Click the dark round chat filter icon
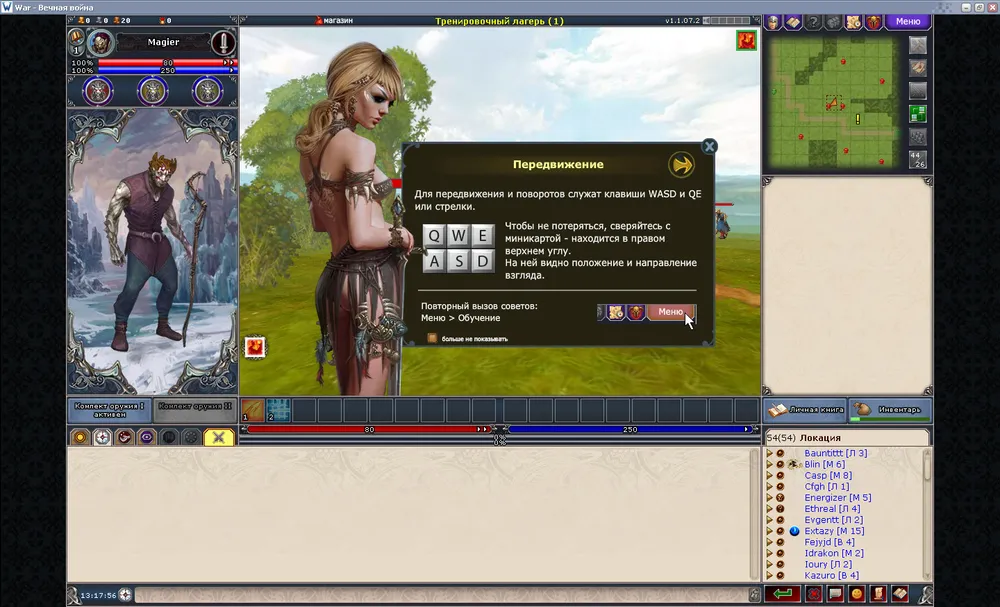1000x607 pixels. point(169,437)
